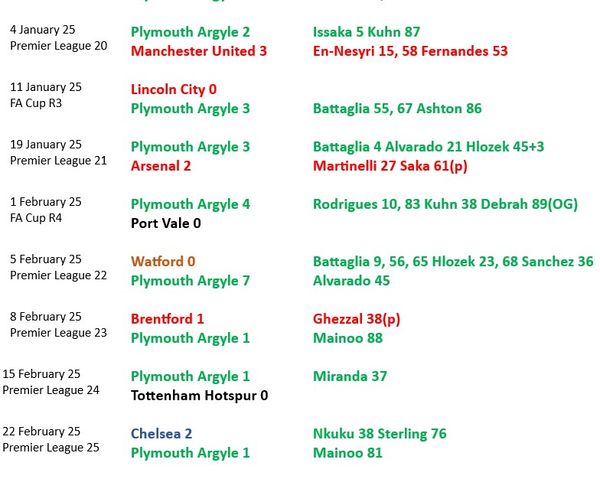
Task: Click Plymouth Argyle 7 score line
Action: click(190, 281)
